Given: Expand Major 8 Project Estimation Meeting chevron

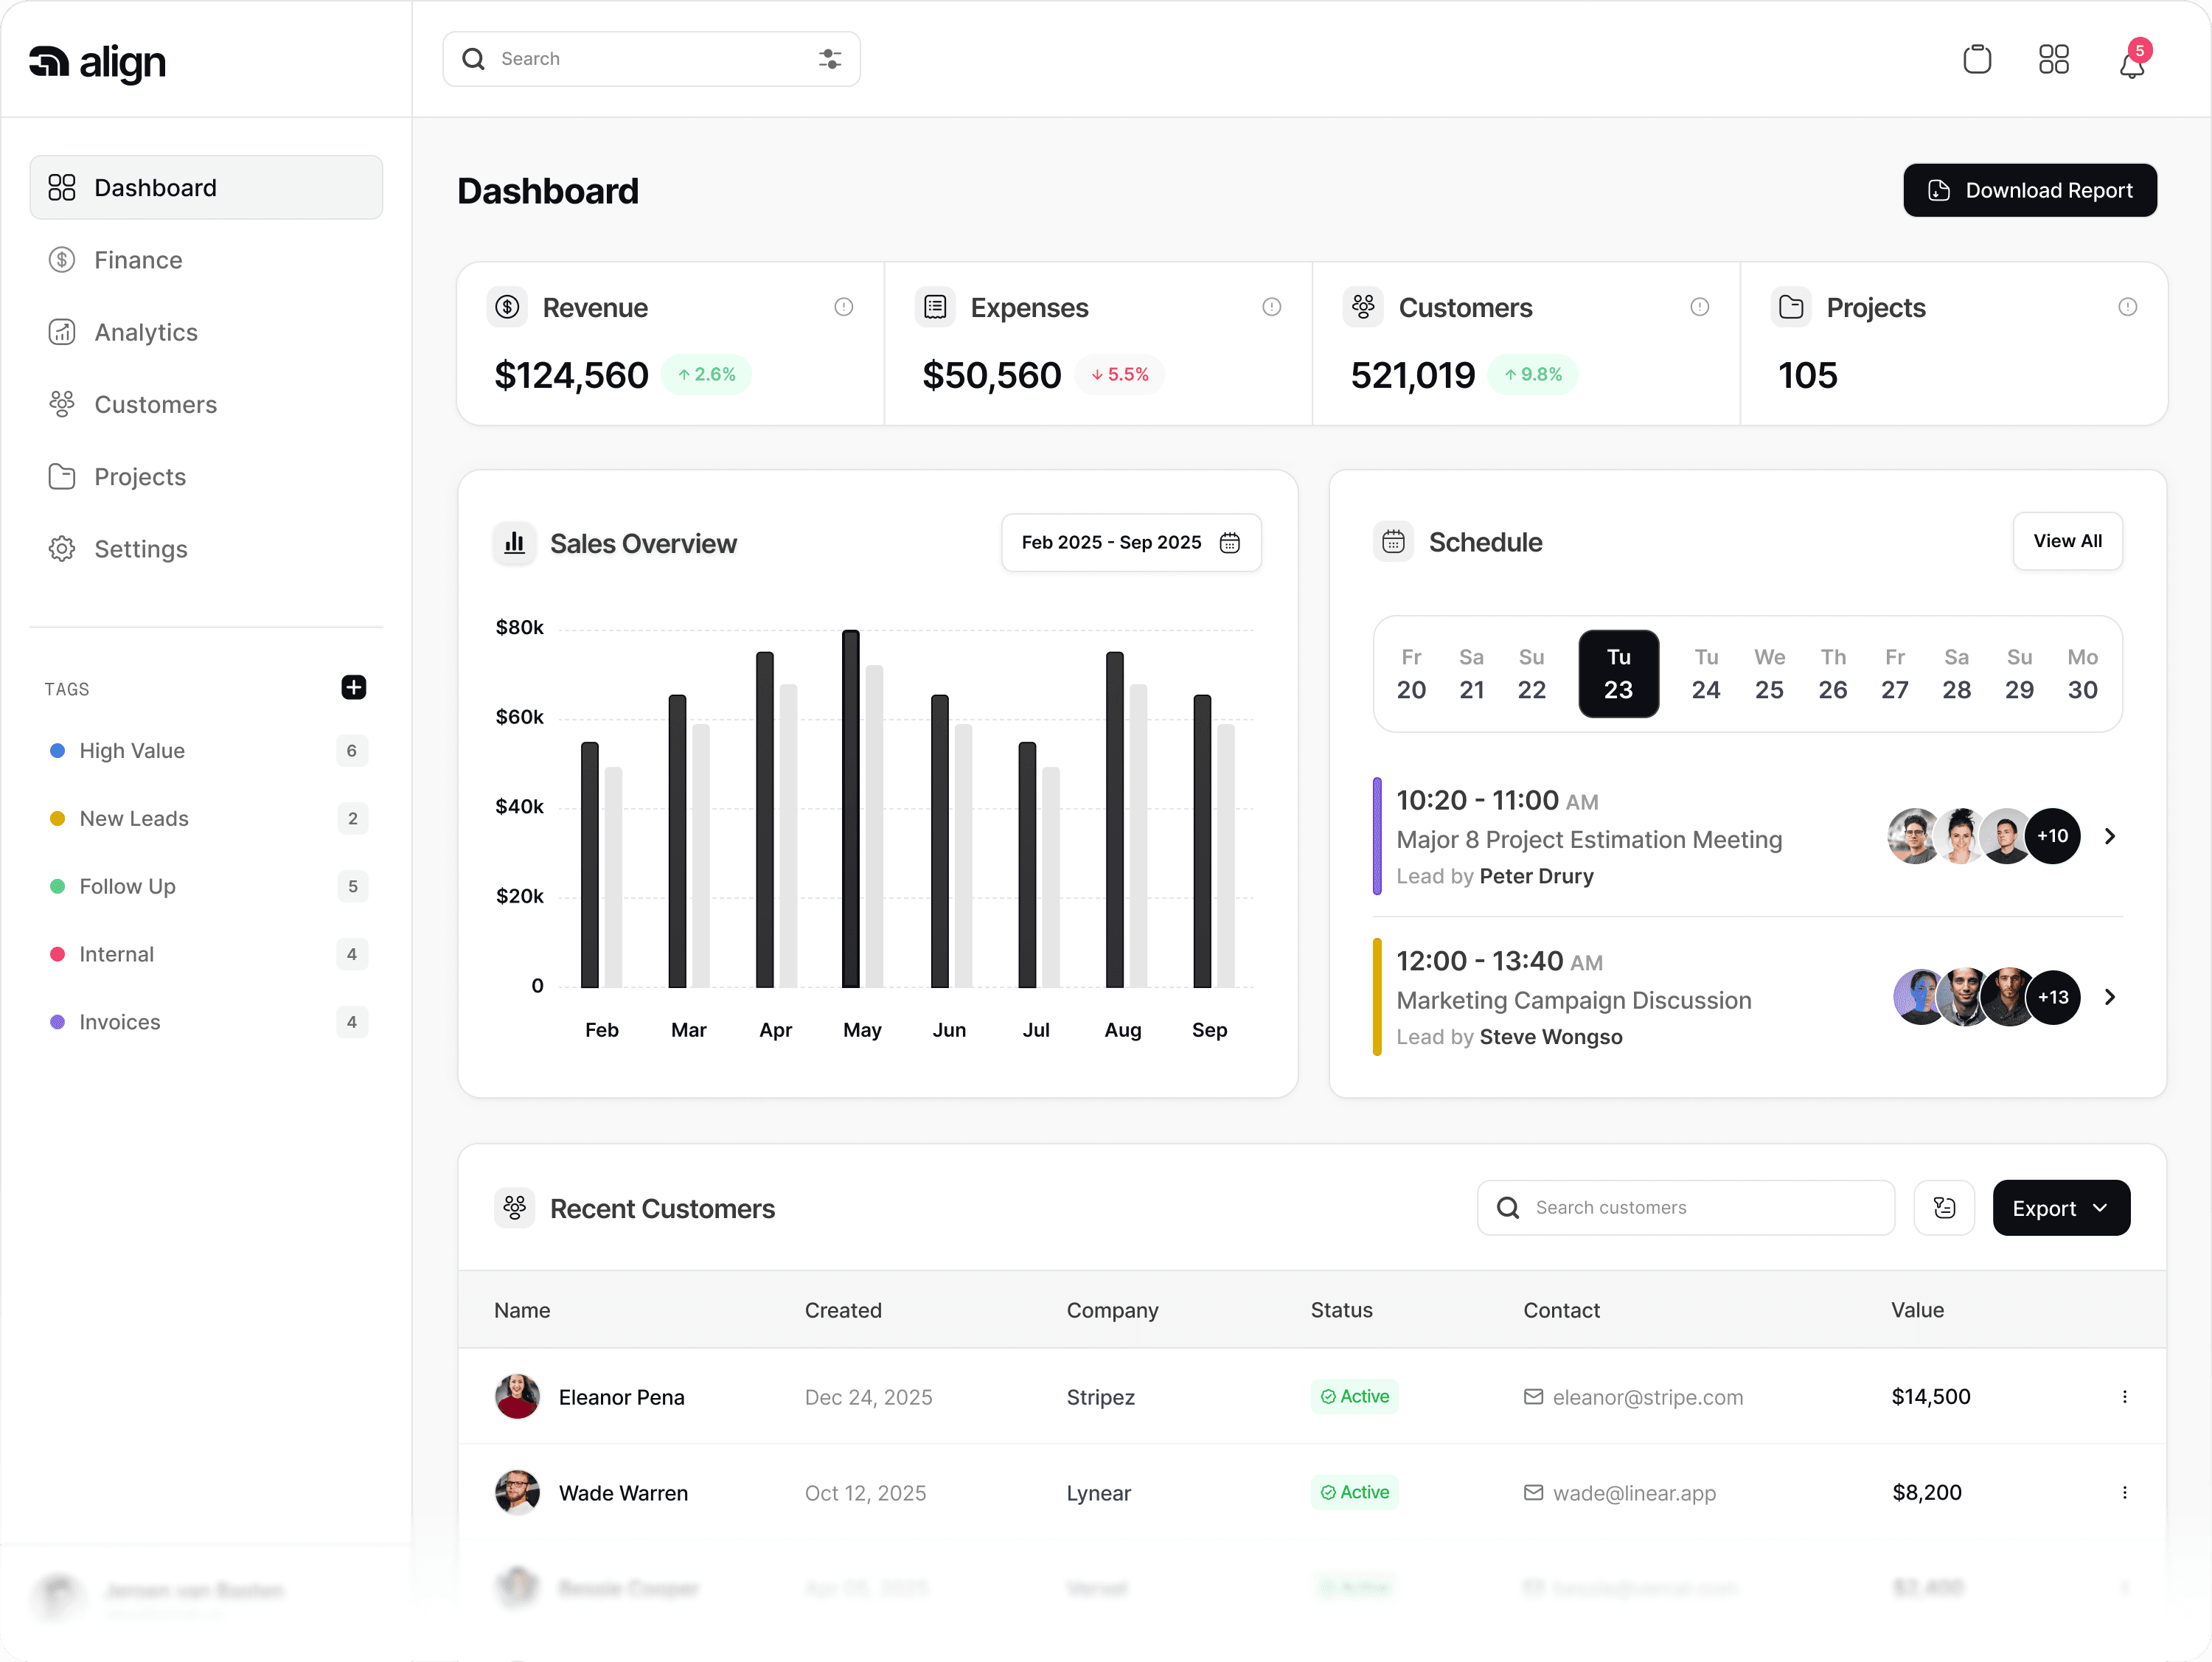Looking at the screenshot, I should coord(2109,836).
